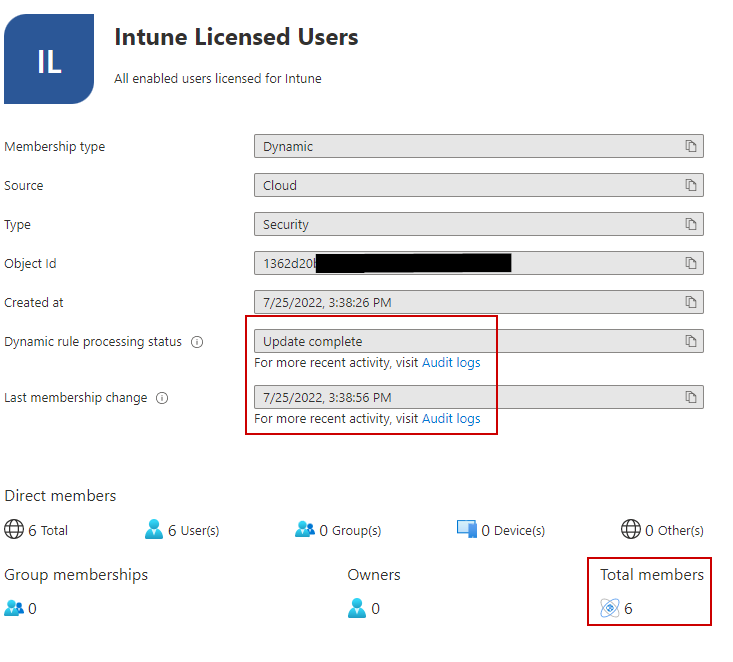Show info for Last membership change

[x=162, y=398]
